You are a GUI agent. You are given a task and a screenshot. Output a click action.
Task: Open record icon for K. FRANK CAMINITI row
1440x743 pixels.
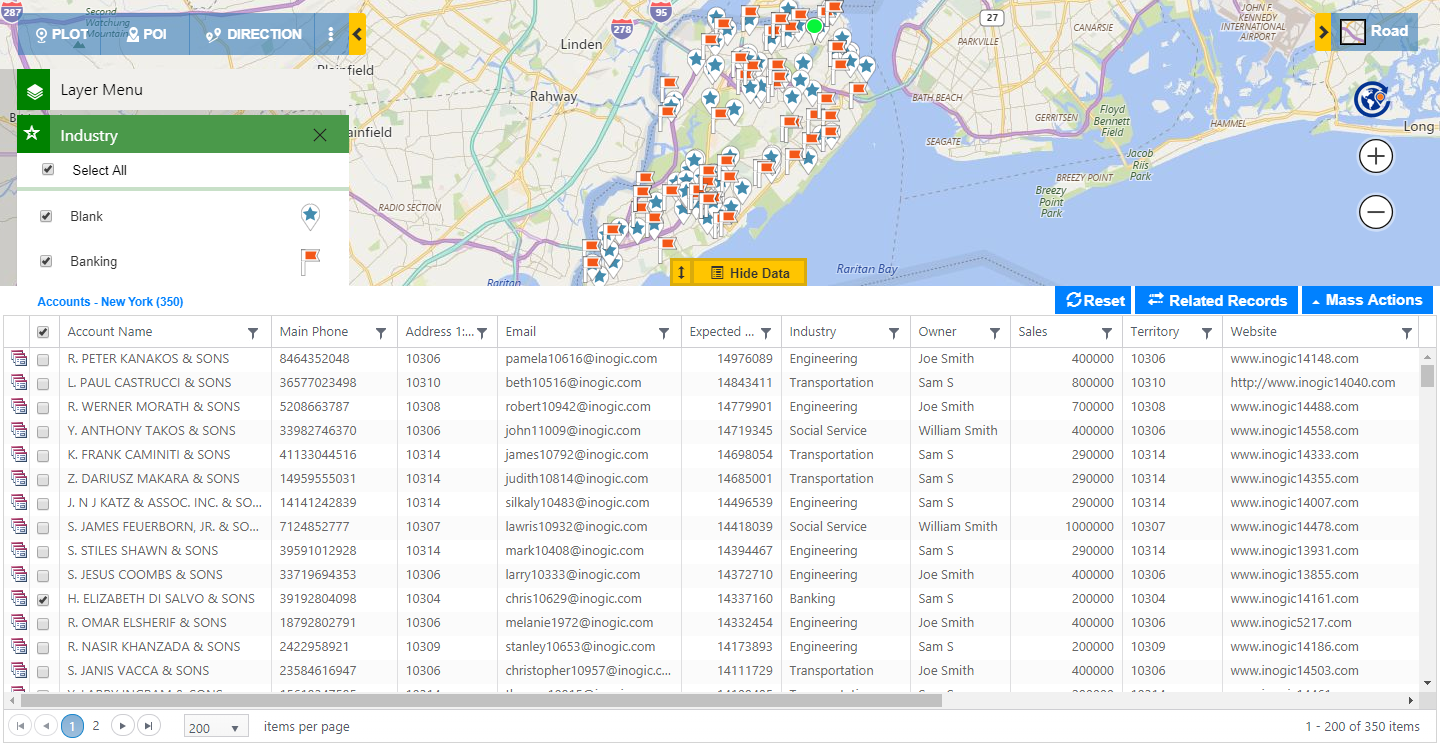19,454
